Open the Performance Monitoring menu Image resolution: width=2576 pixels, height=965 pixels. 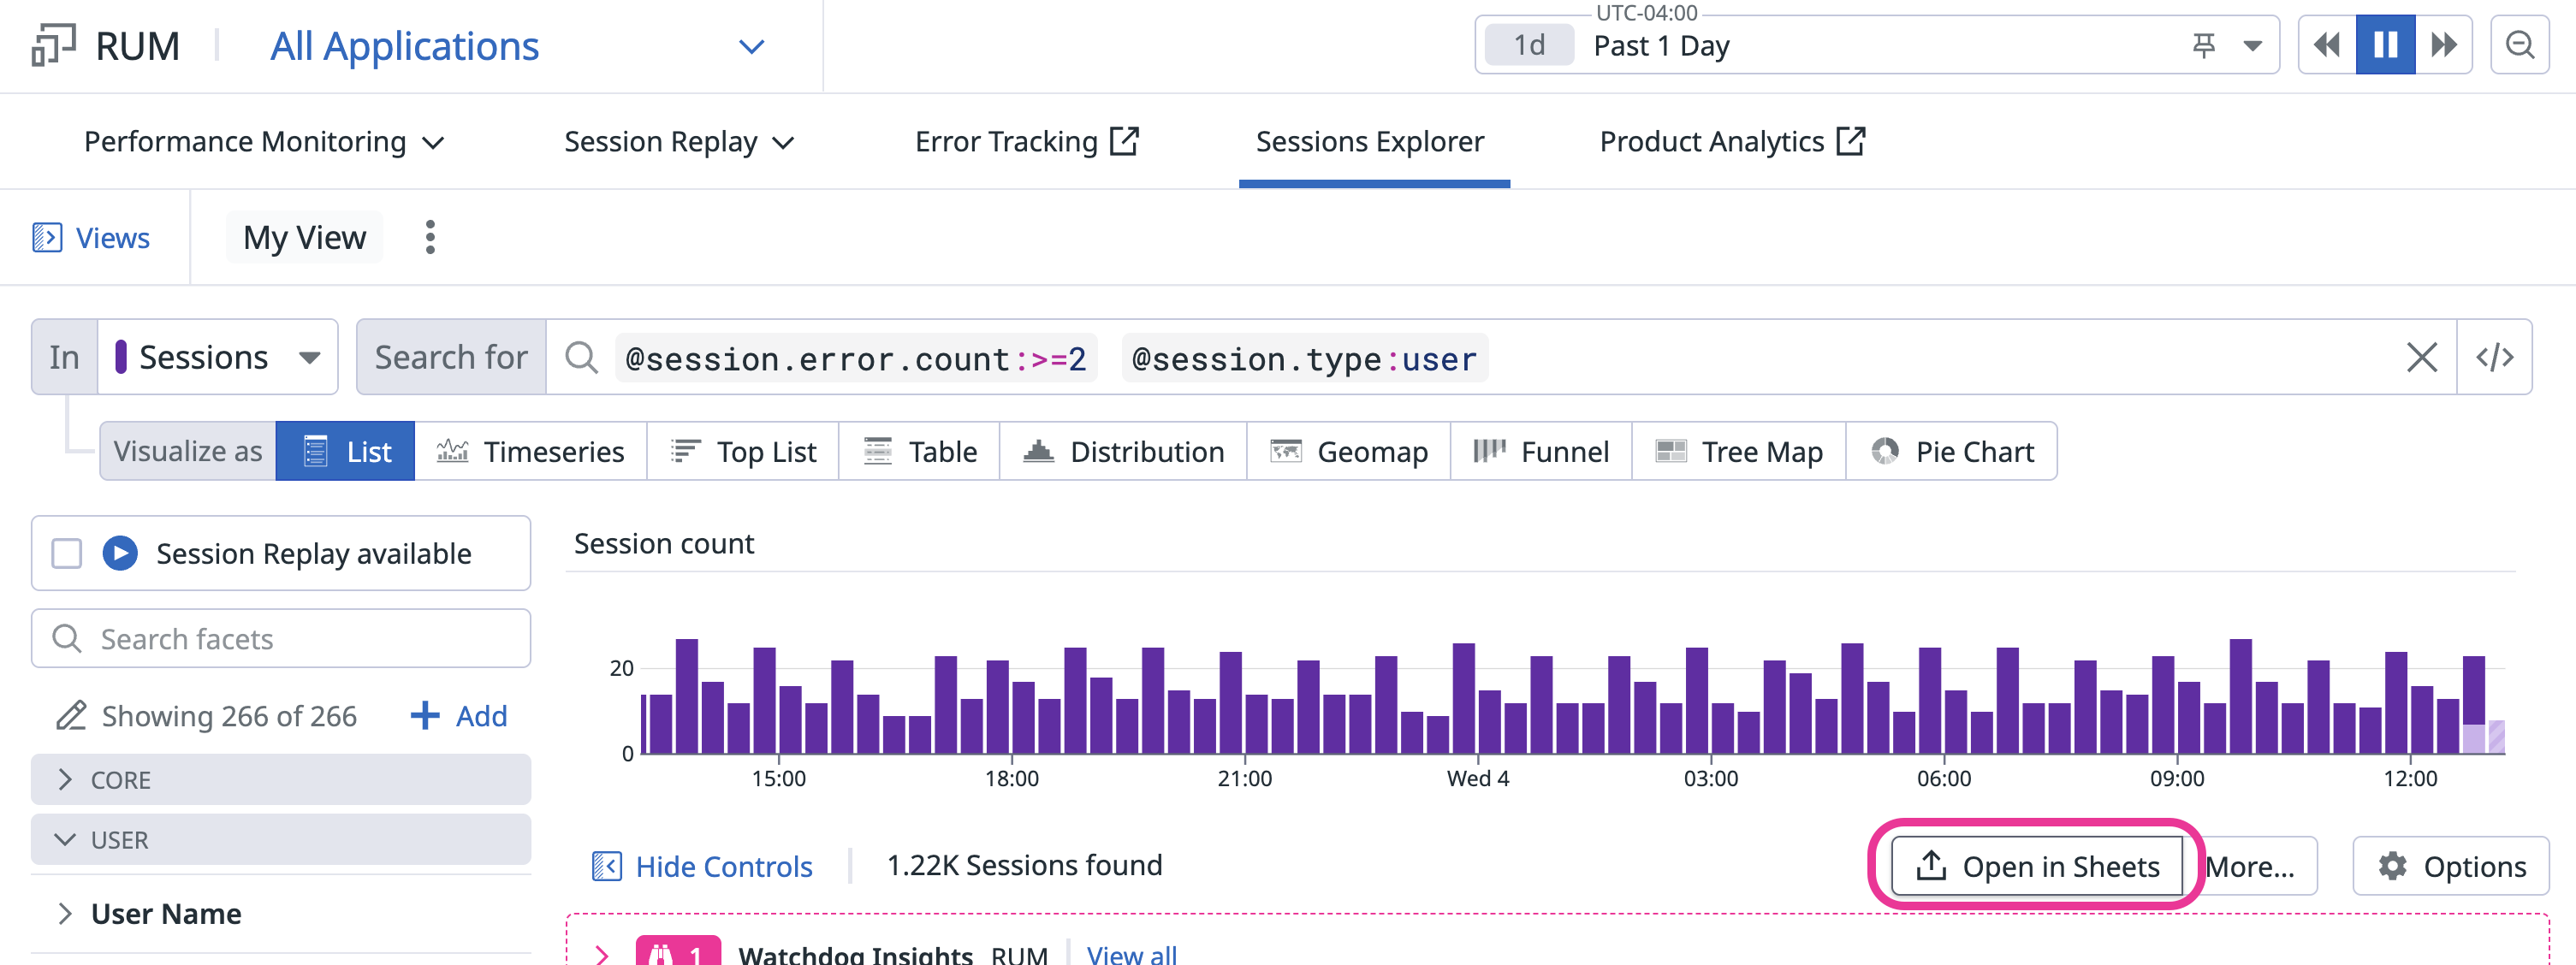tap(263, 142)
